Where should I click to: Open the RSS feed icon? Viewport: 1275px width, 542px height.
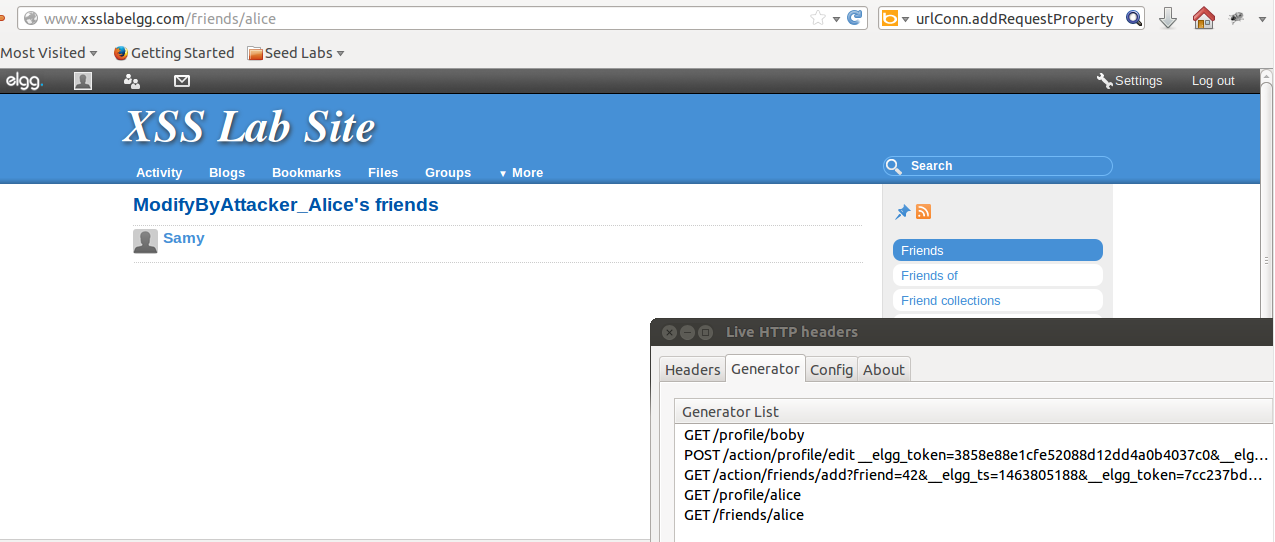coord(924,212)
